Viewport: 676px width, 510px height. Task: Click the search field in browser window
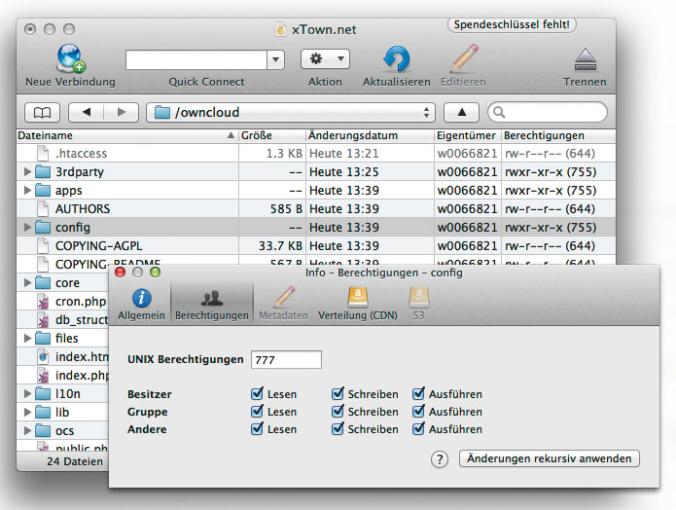pos(548,112)
